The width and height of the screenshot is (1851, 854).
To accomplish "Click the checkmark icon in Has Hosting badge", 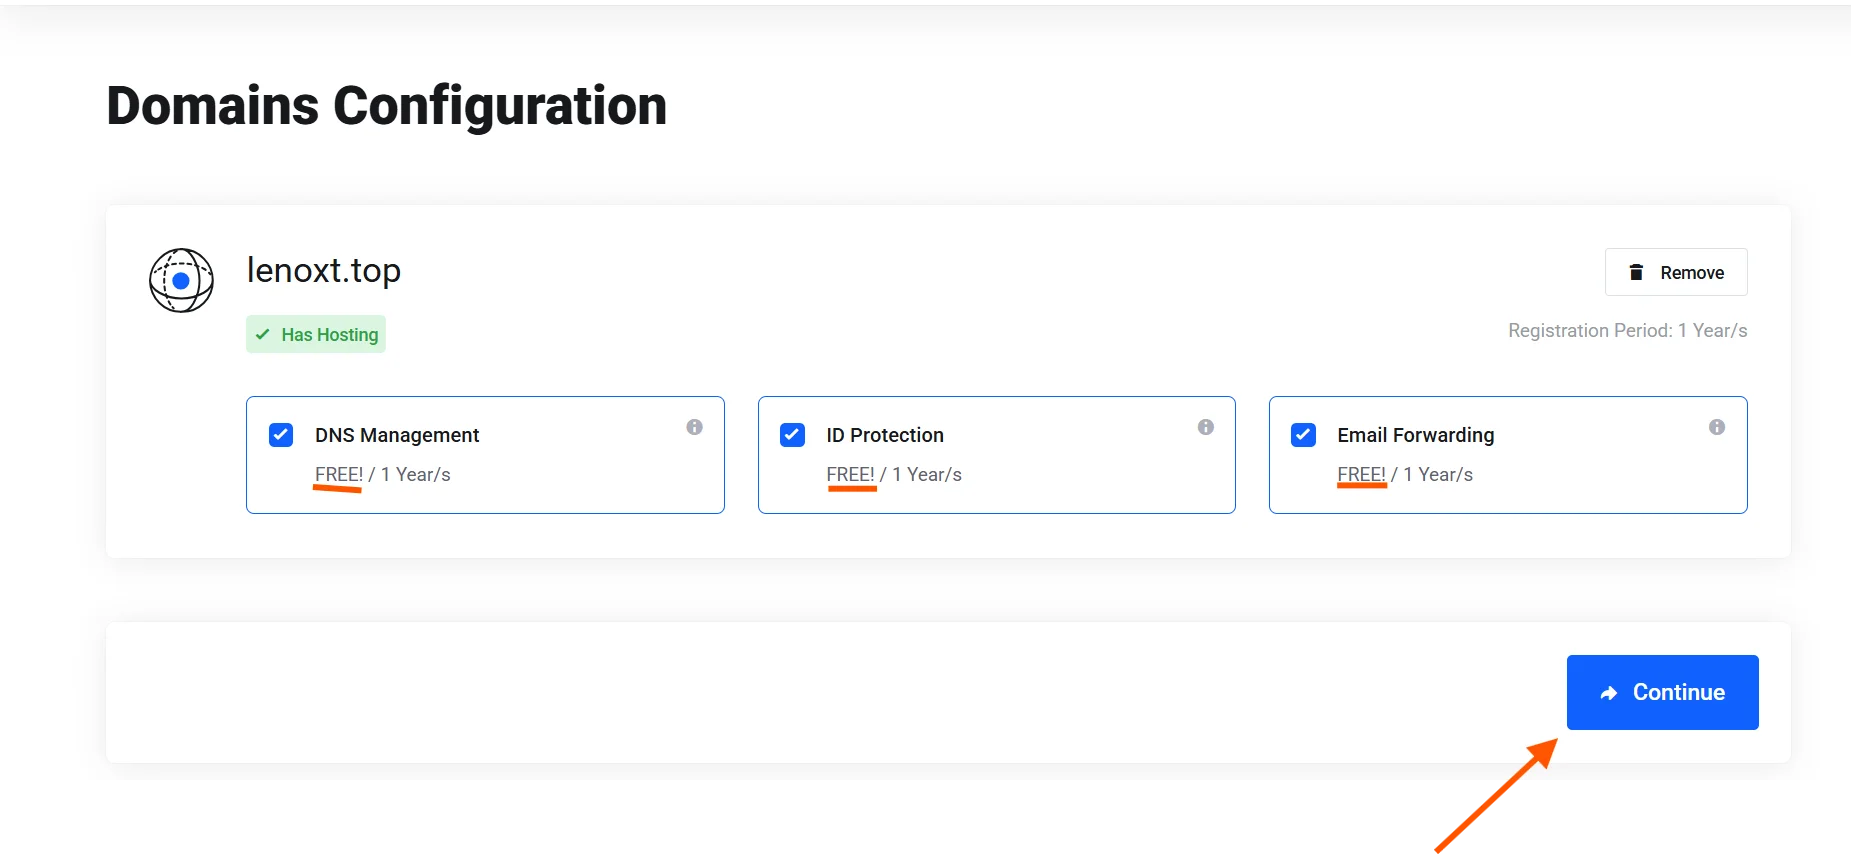I will click(263, 334).
